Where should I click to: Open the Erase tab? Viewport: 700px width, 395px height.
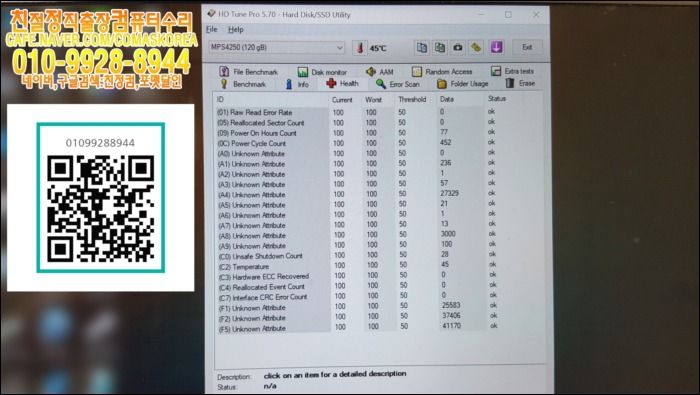(x=520, y=83)
